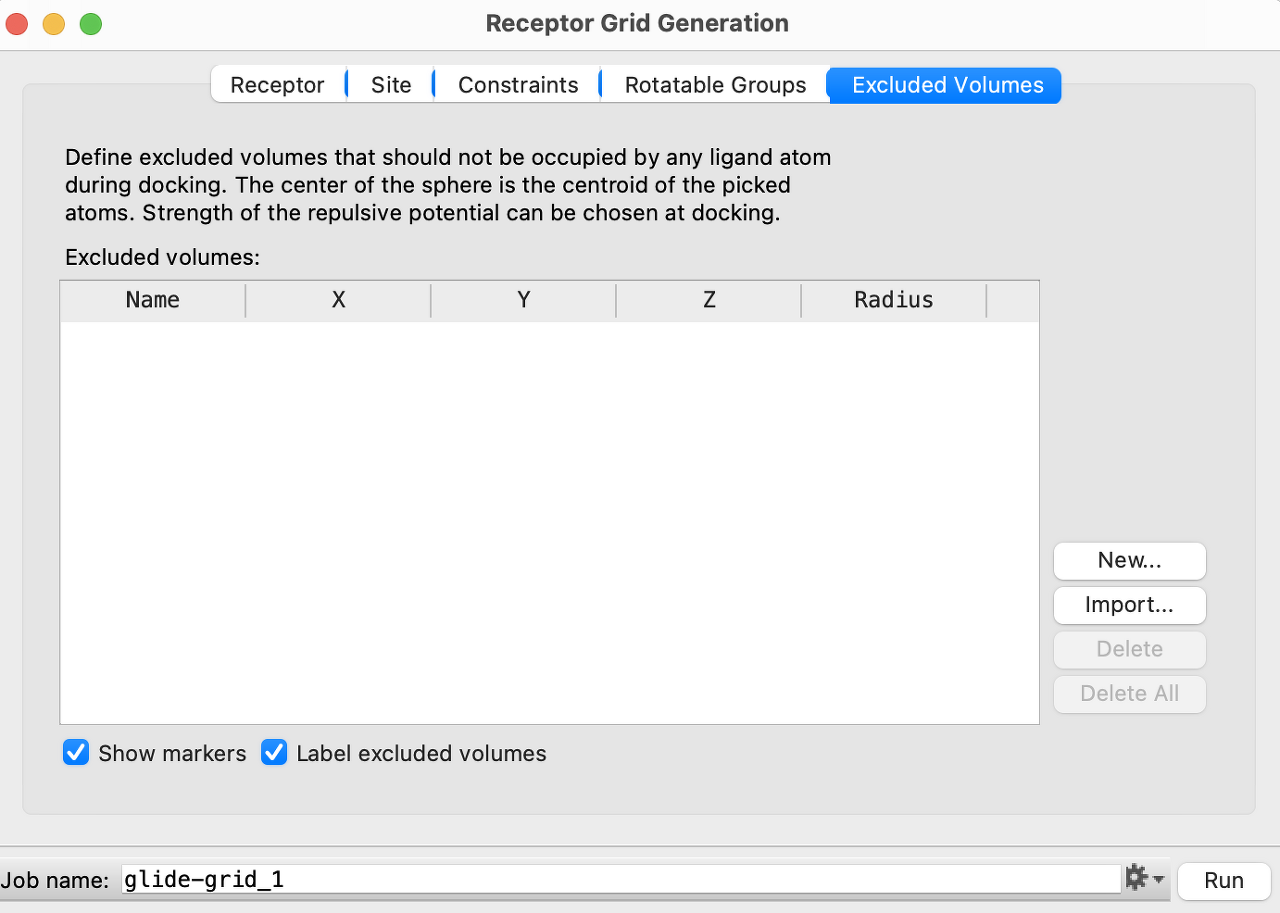The image size is (1280, 913).
Task: Run the grid generation job
Action: click(x=1224, y=880)
